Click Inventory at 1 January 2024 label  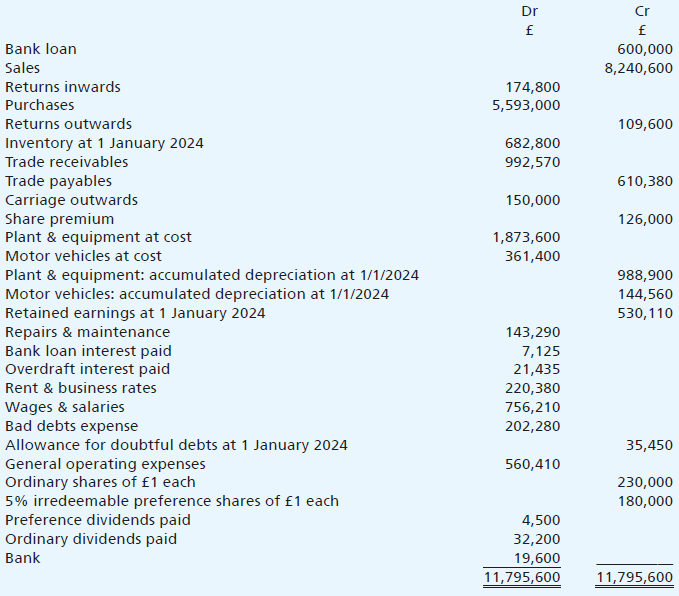click(104, 143)
